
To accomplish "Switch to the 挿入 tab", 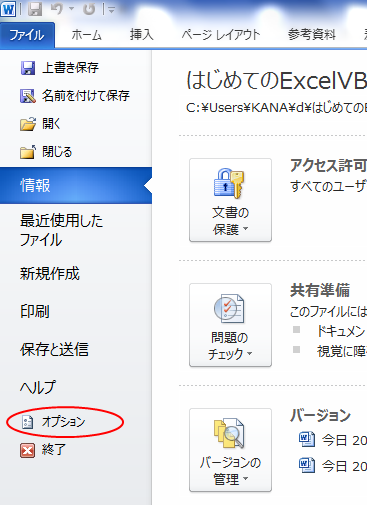I will tap(142, 35).
